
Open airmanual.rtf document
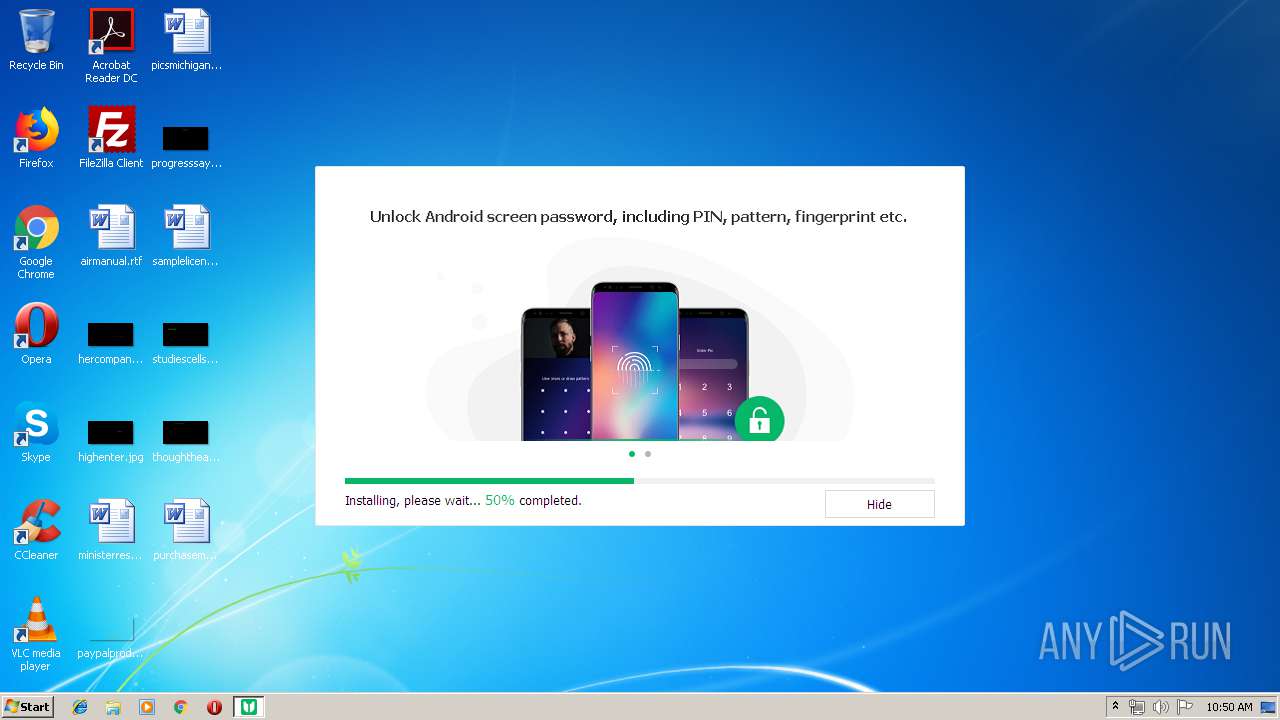111,236
